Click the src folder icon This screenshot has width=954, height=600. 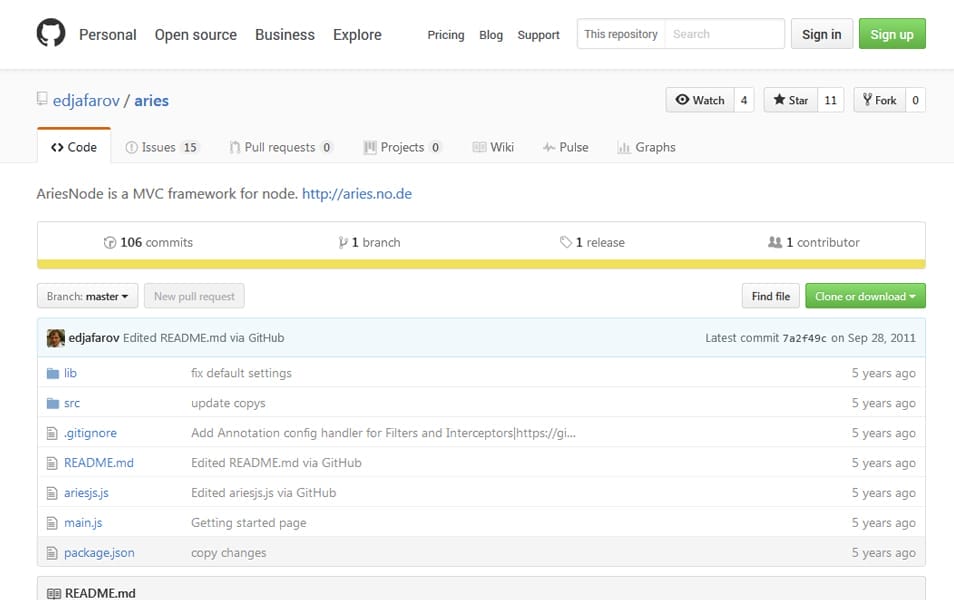53,403
